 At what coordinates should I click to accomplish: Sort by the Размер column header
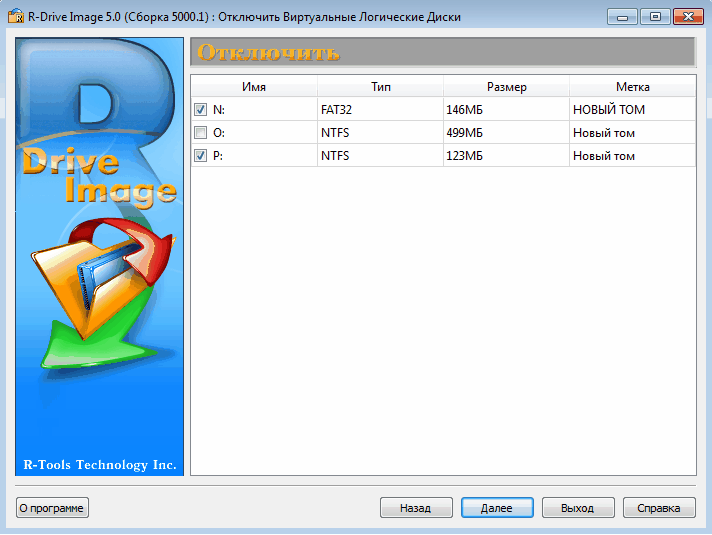(x=506, y=86)
